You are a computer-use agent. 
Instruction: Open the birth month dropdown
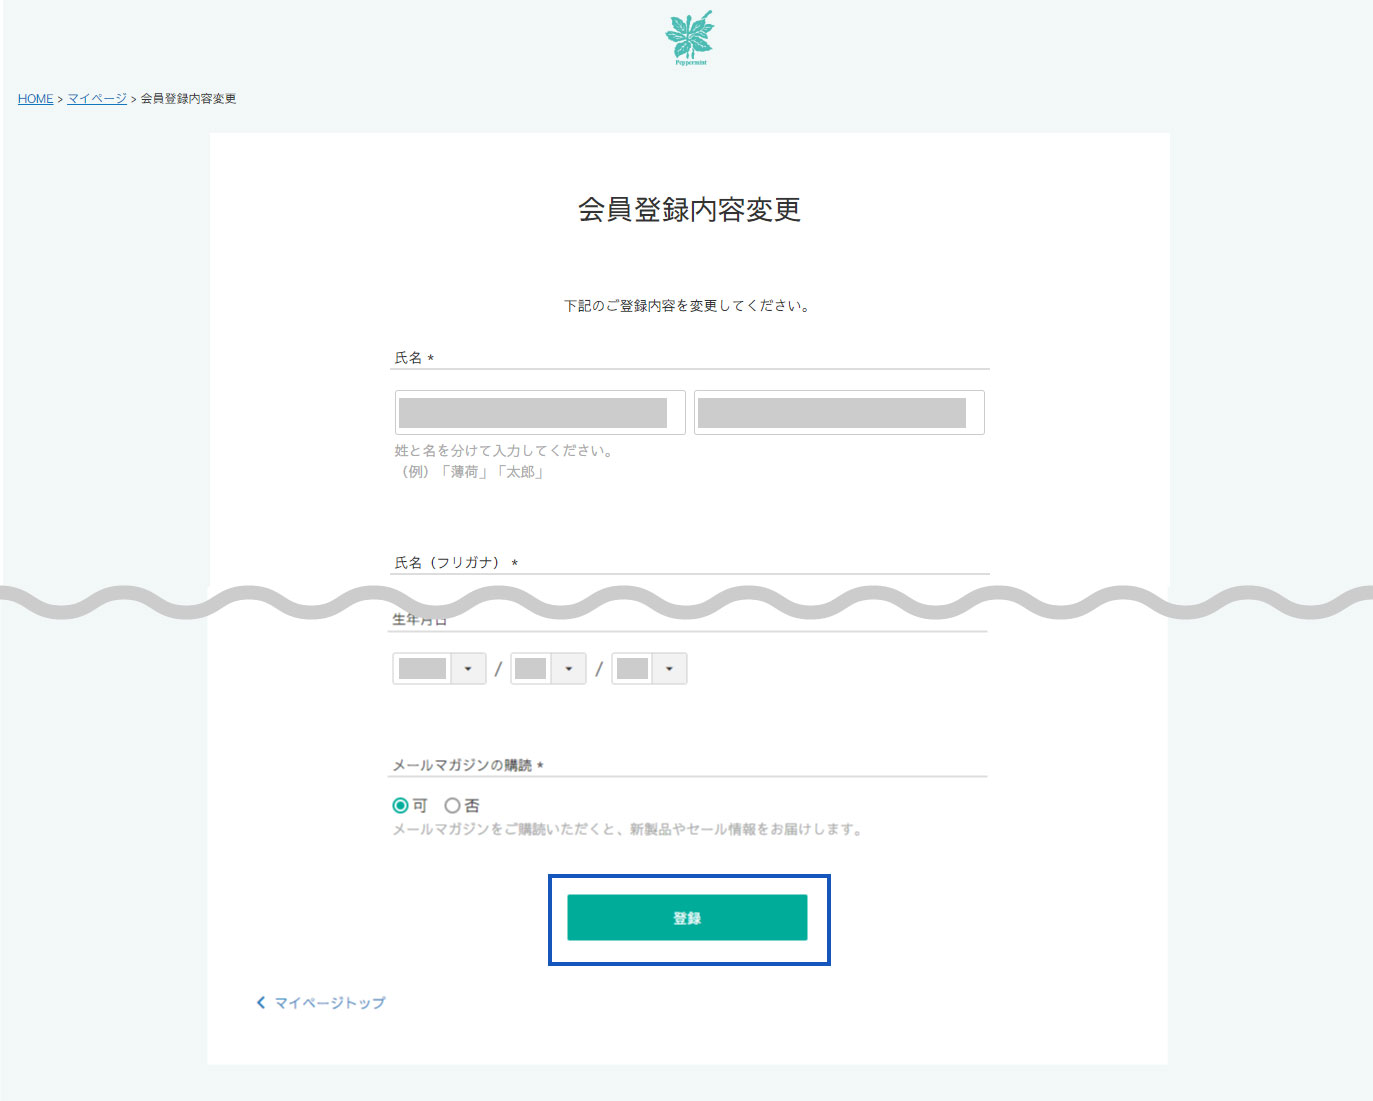[569, 668]
